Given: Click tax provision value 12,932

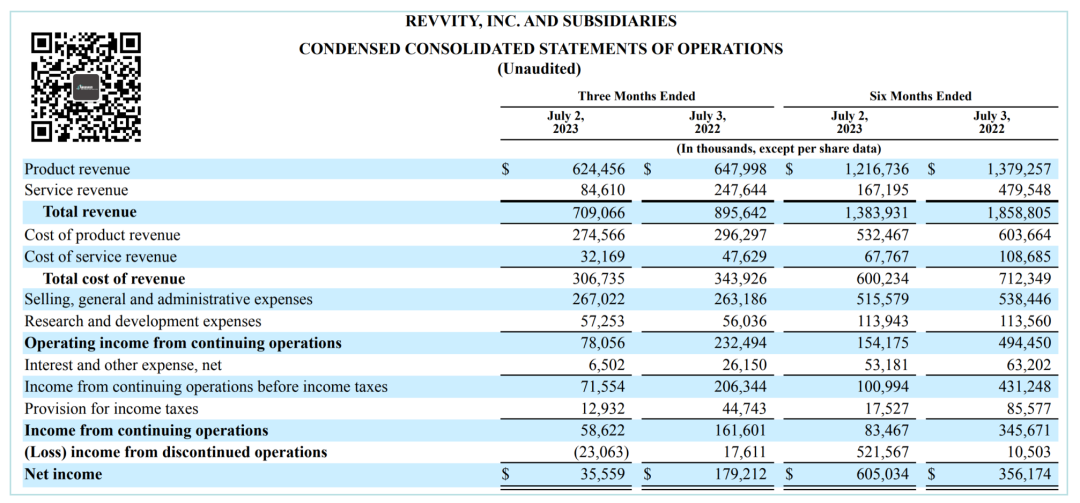Looking at the screenshot, I should tap(603, 409).
